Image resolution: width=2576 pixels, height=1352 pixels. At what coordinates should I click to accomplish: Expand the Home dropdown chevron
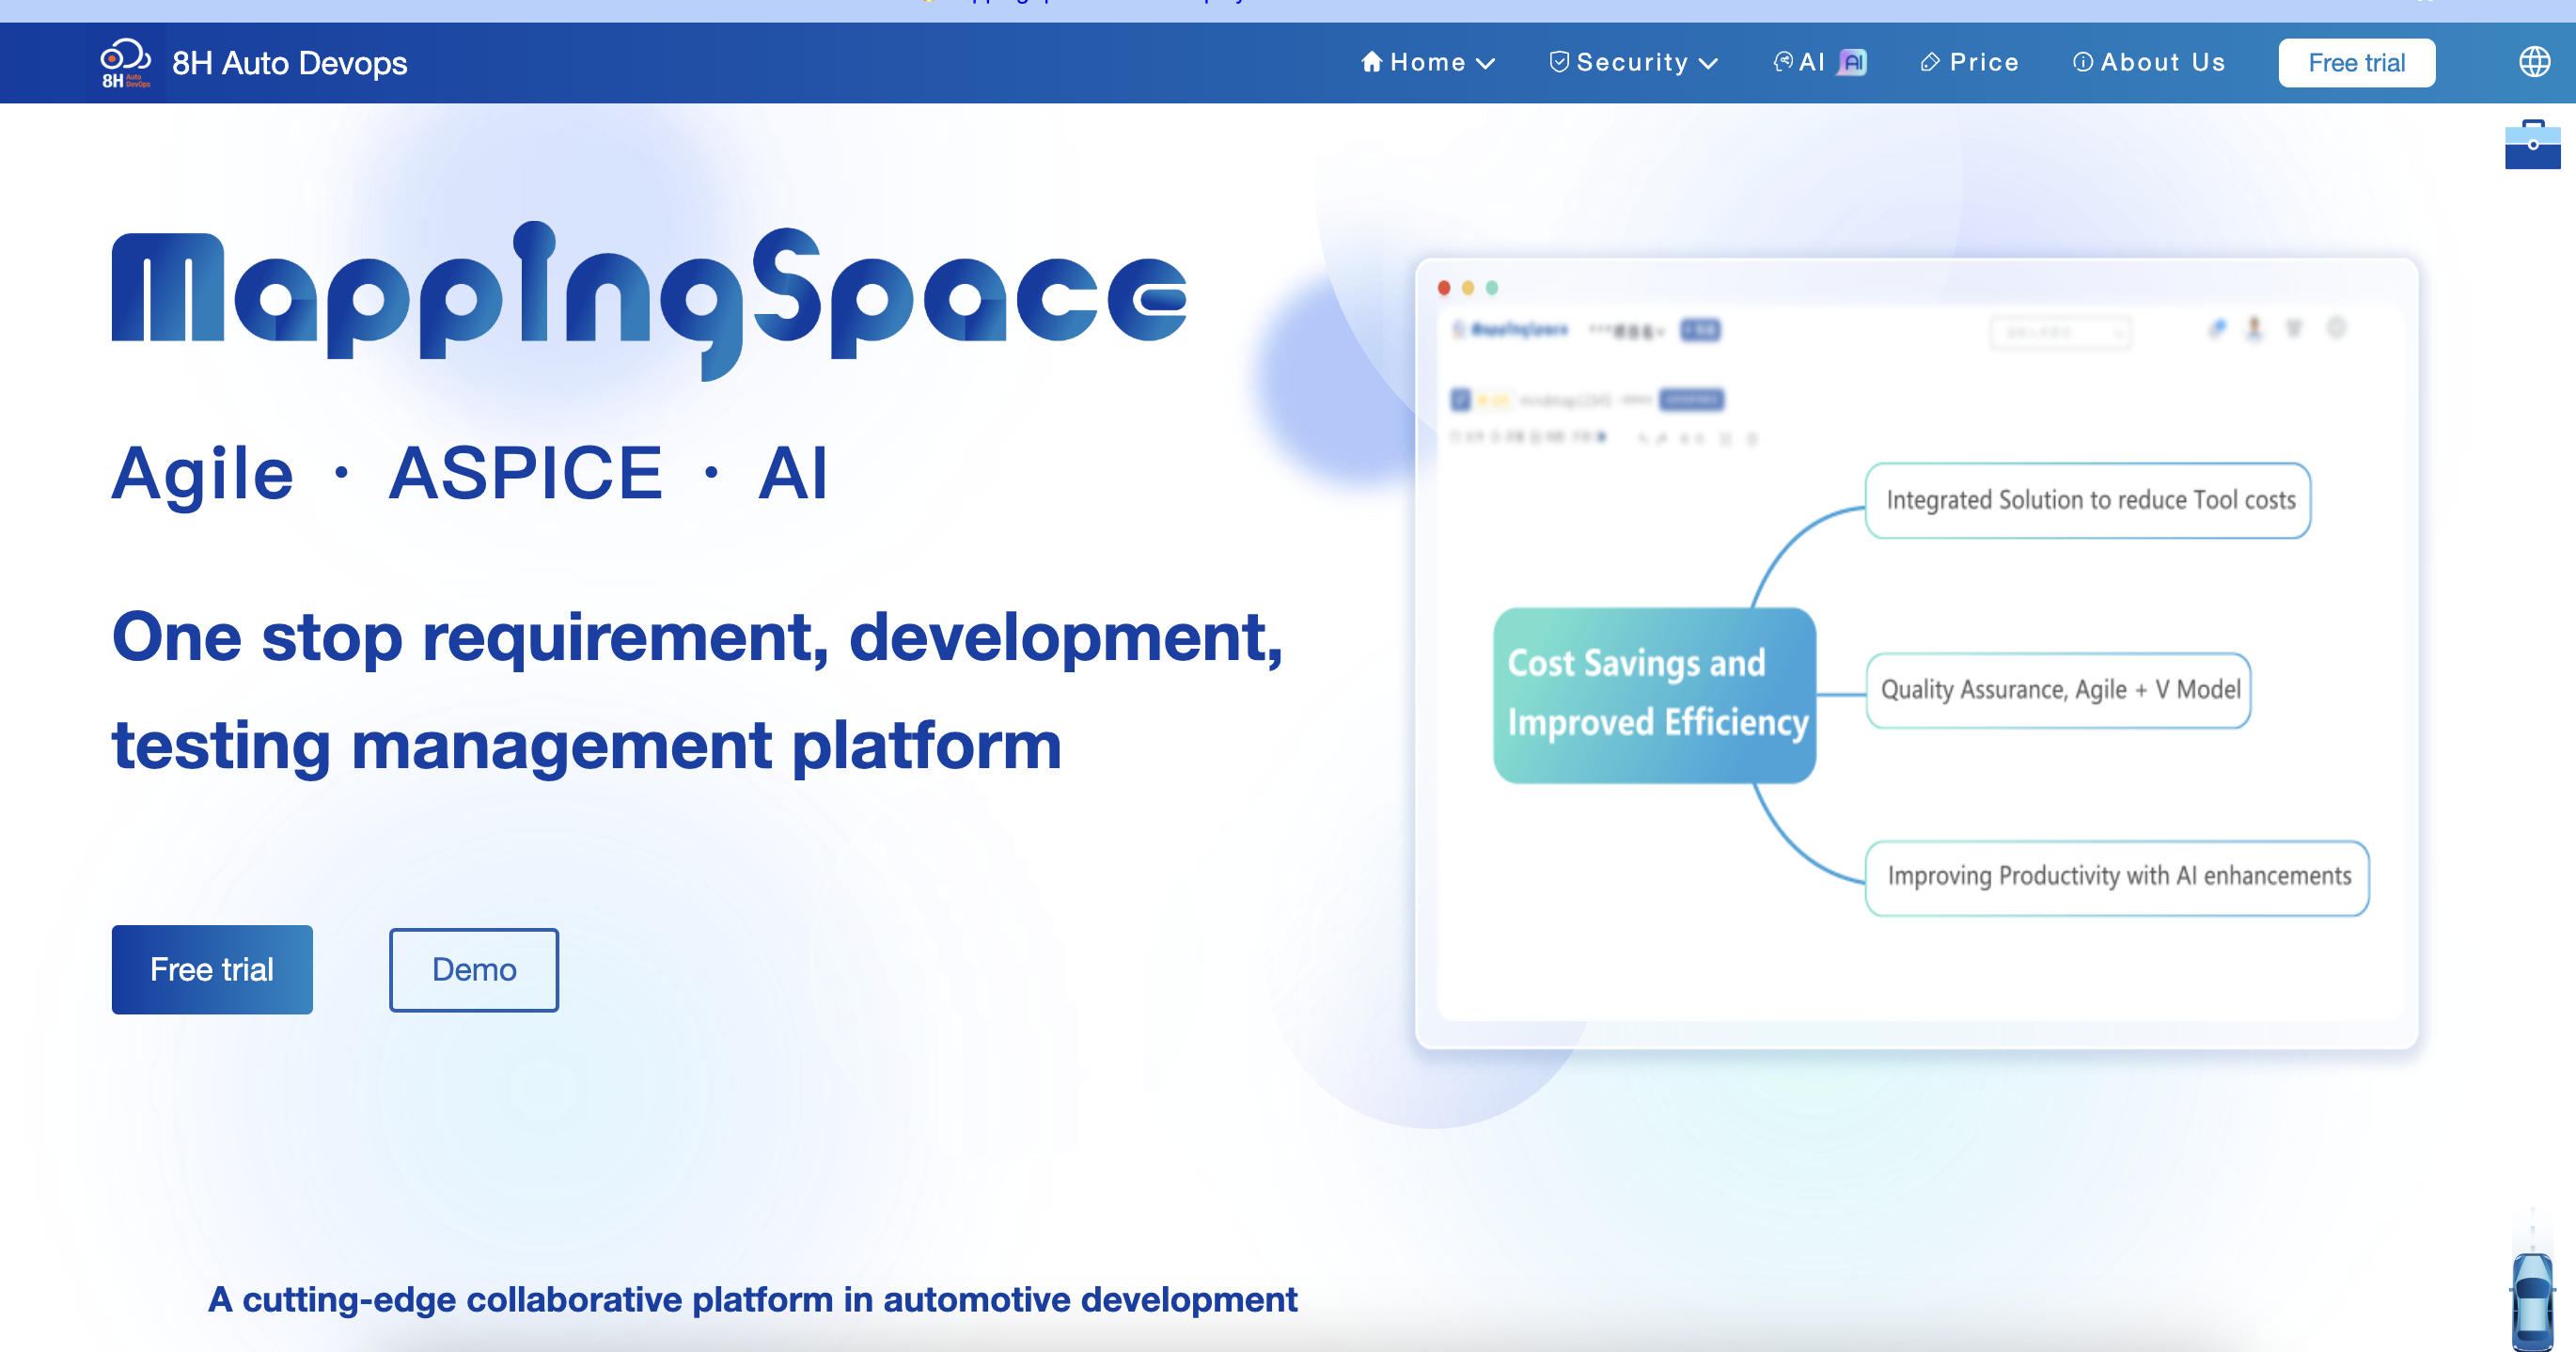coord(1486,63)
